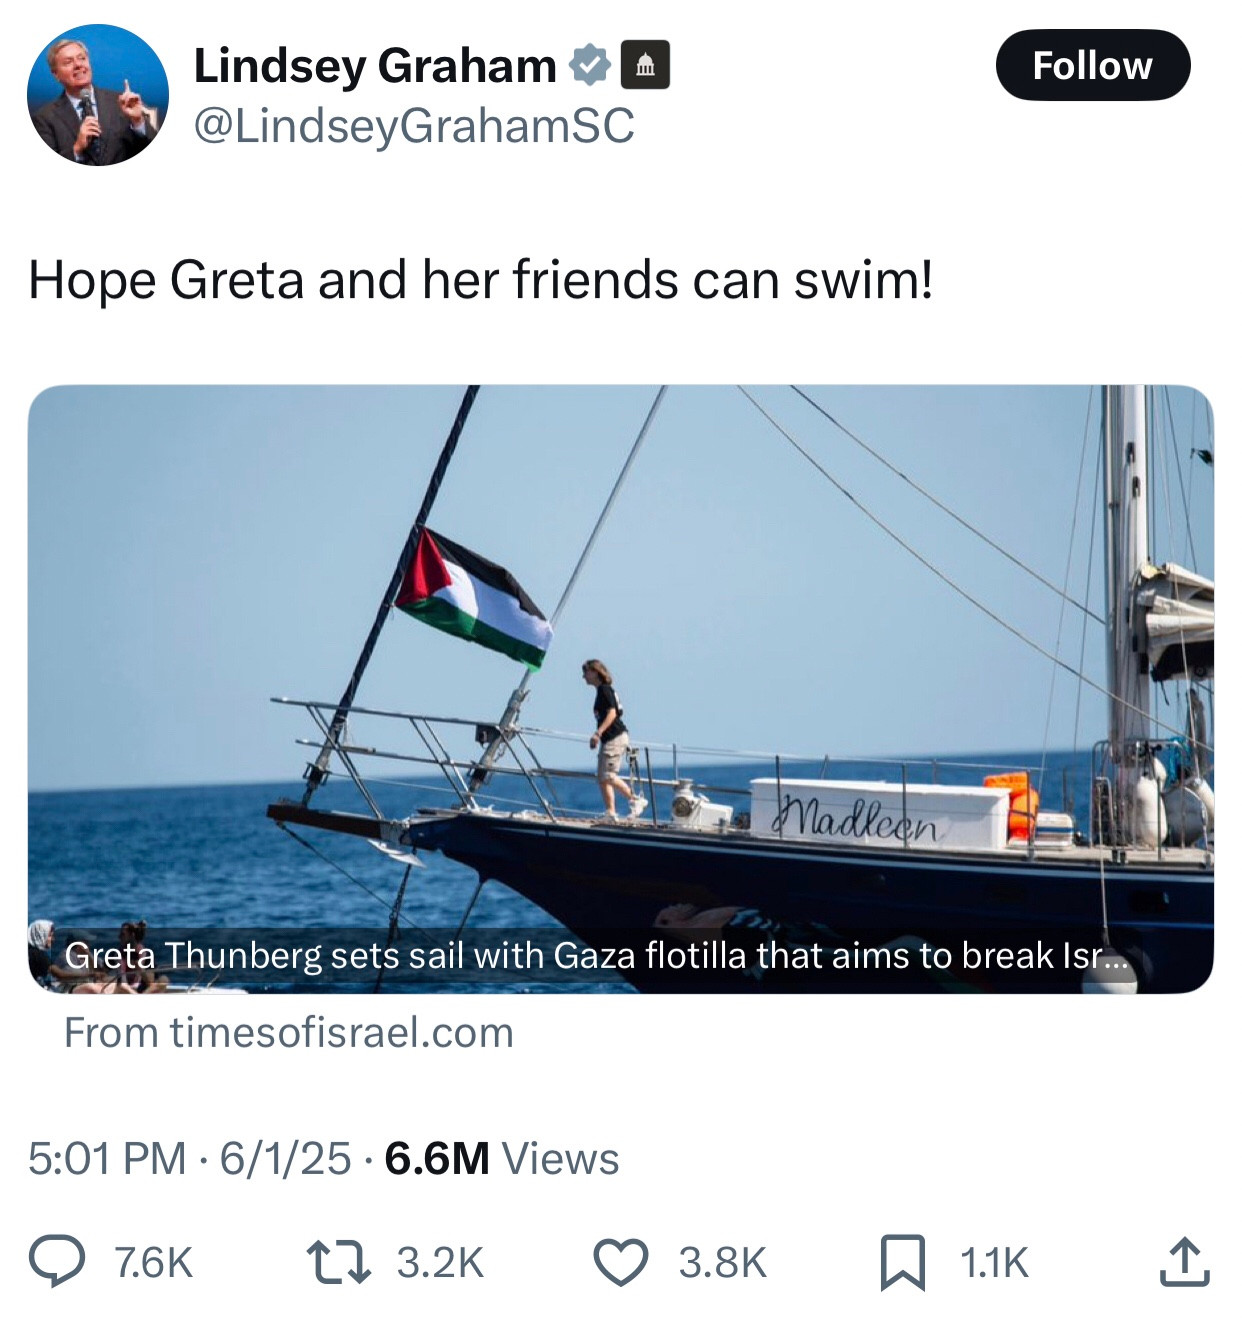This screenshot has height=1341, width=1242.
Task: Click the government building affiliation badge
Action: [646, 66]
